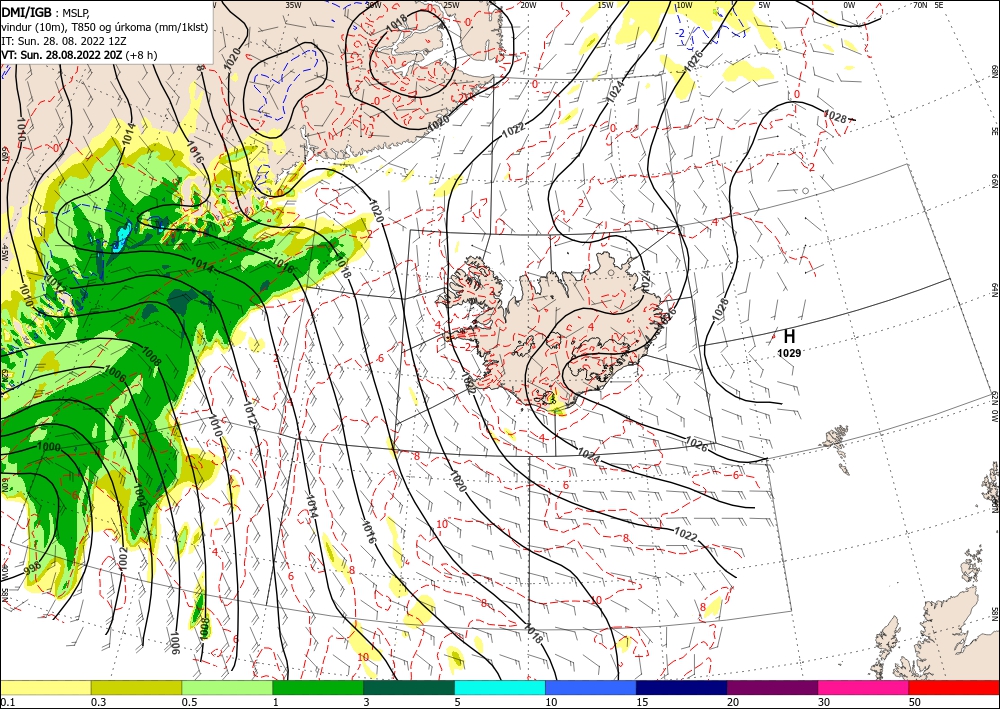This screenshot has width=1000, height=709.
Task: Click the '35W' longitude label at top
Action: 293,5
